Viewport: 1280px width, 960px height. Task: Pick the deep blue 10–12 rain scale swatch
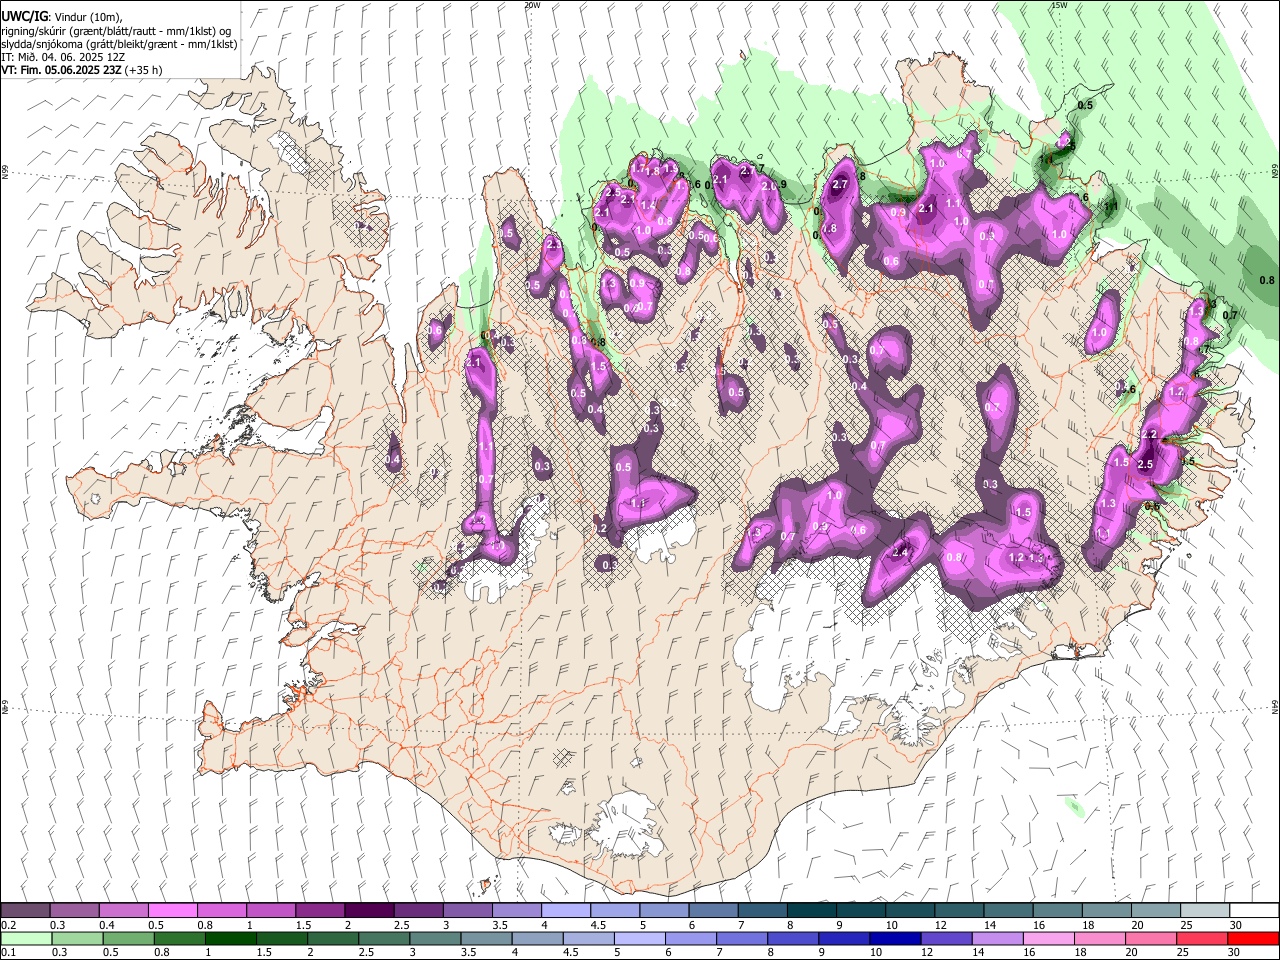pos(895,938)
